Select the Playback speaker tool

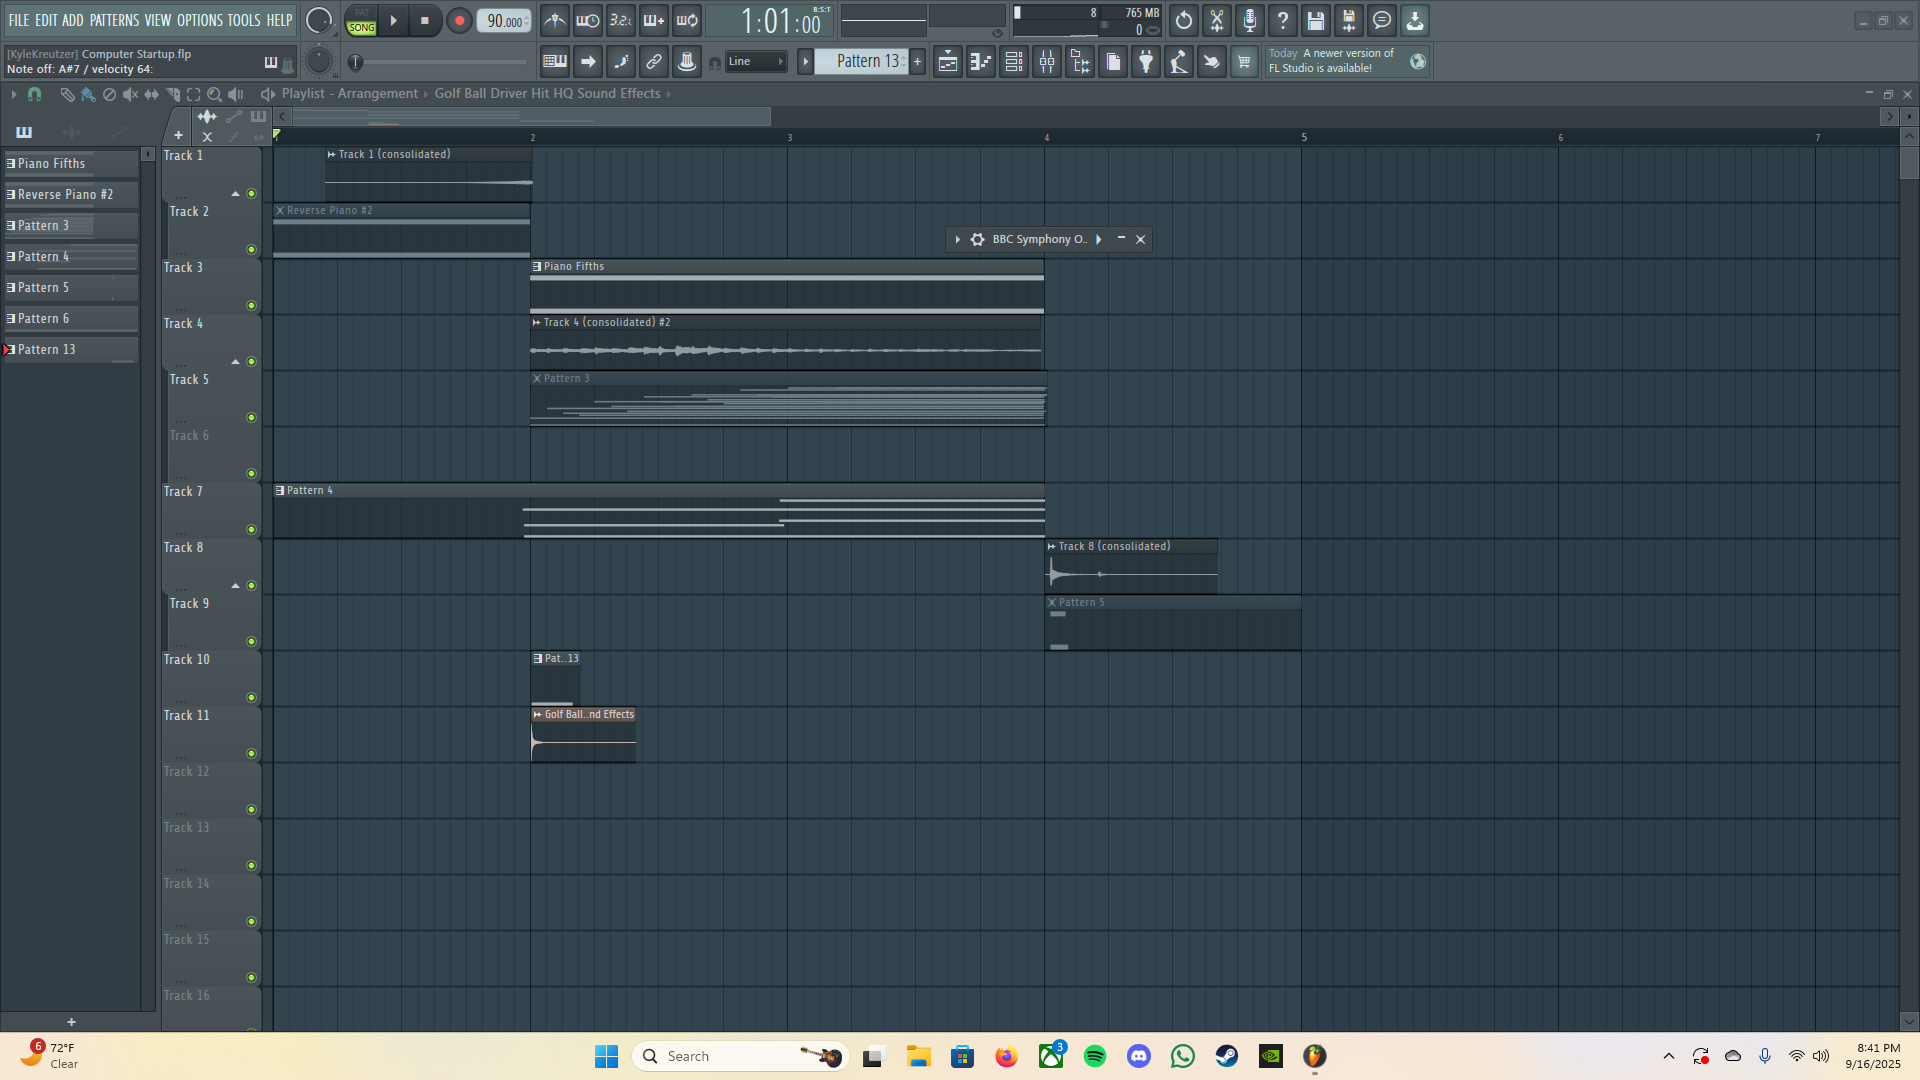236,94
